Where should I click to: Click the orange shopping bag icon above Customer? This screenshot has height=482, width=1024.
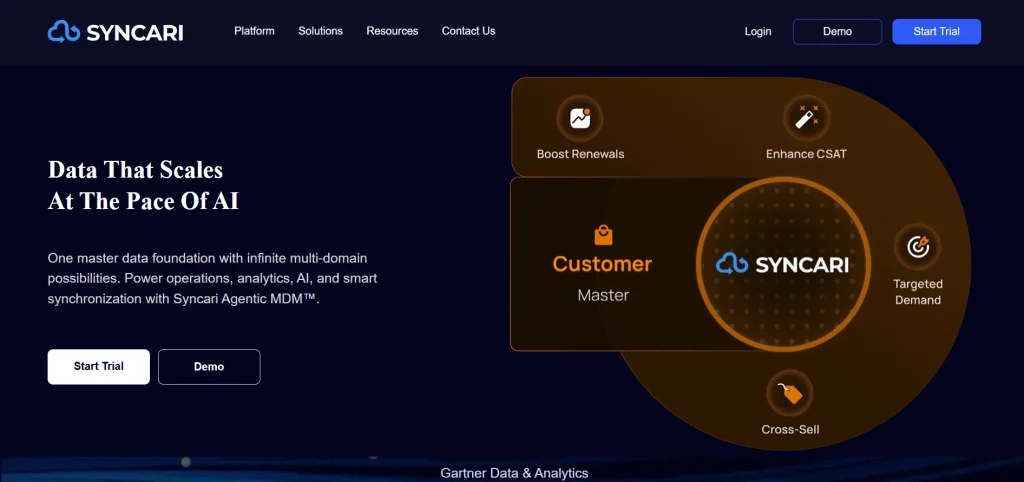pos(602,236)
